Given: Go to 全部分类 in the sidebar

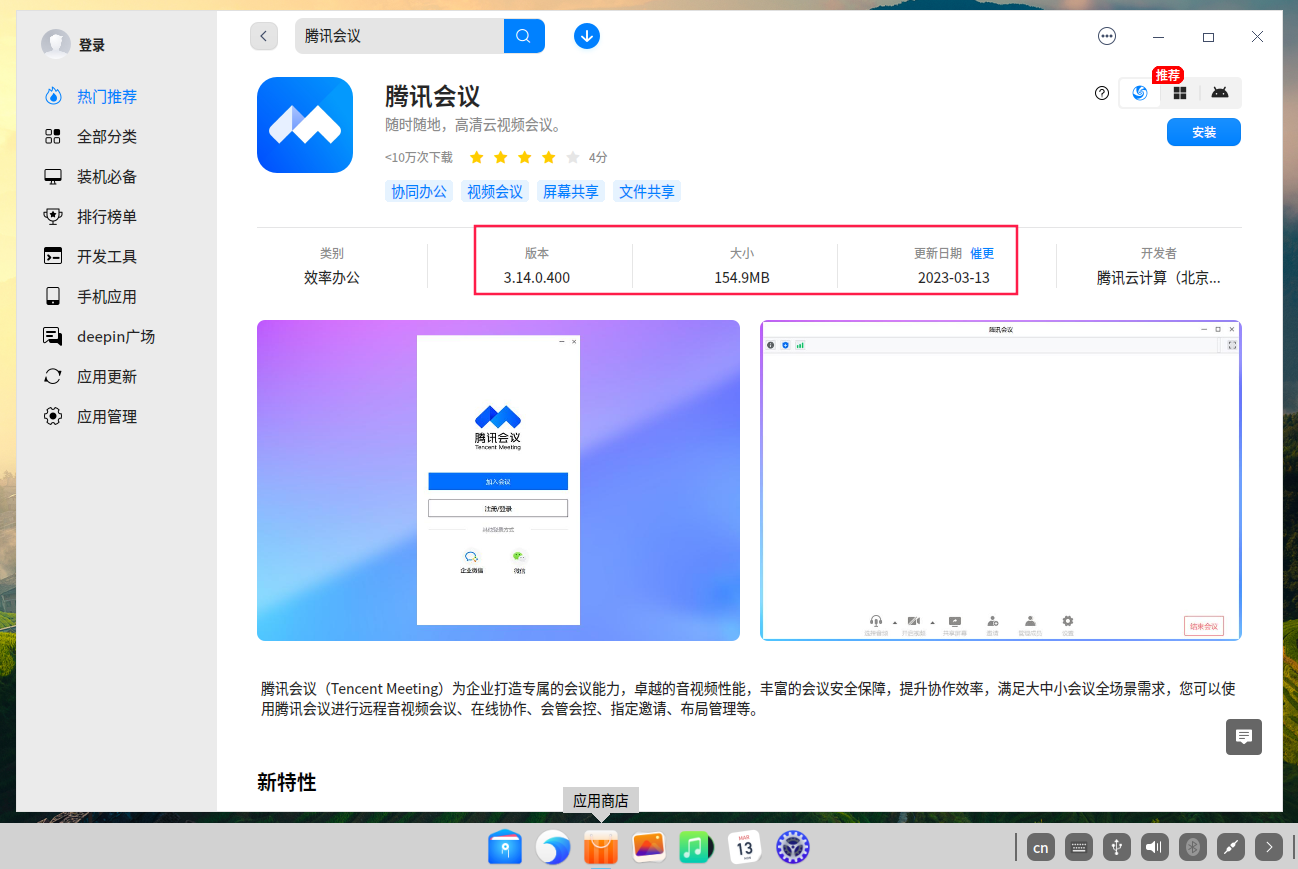Looking at the screenshot, I should coord(107,137).
